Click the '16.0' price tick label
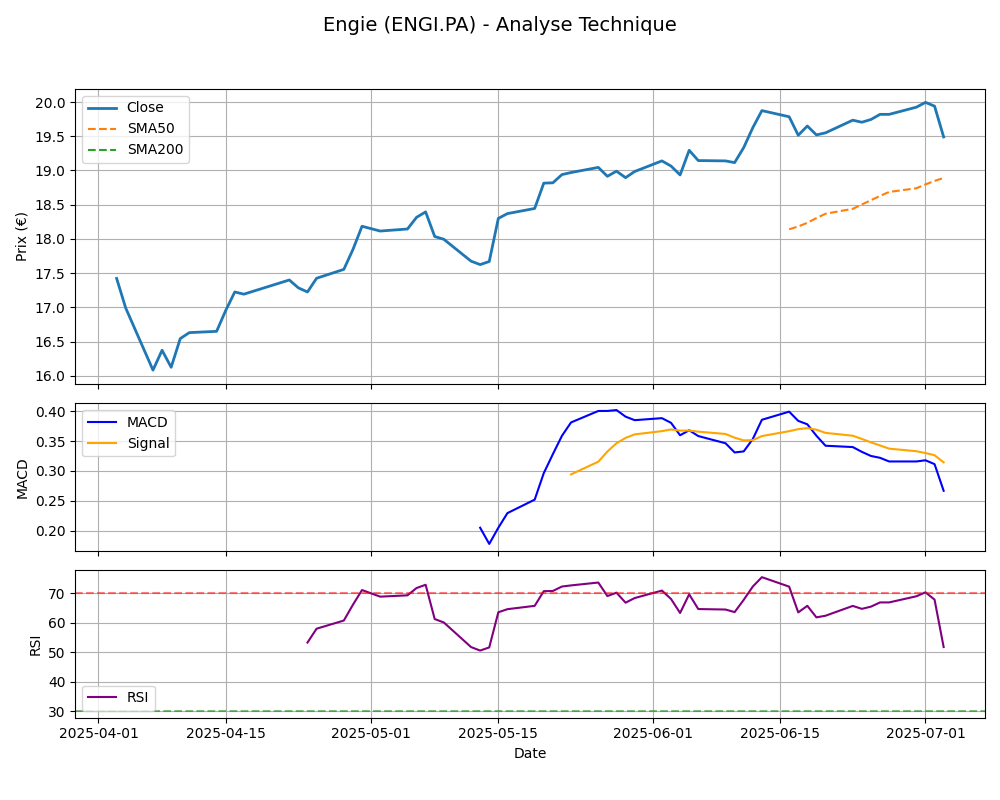This screenshot has width=1000, height=800. click(52, 376)
